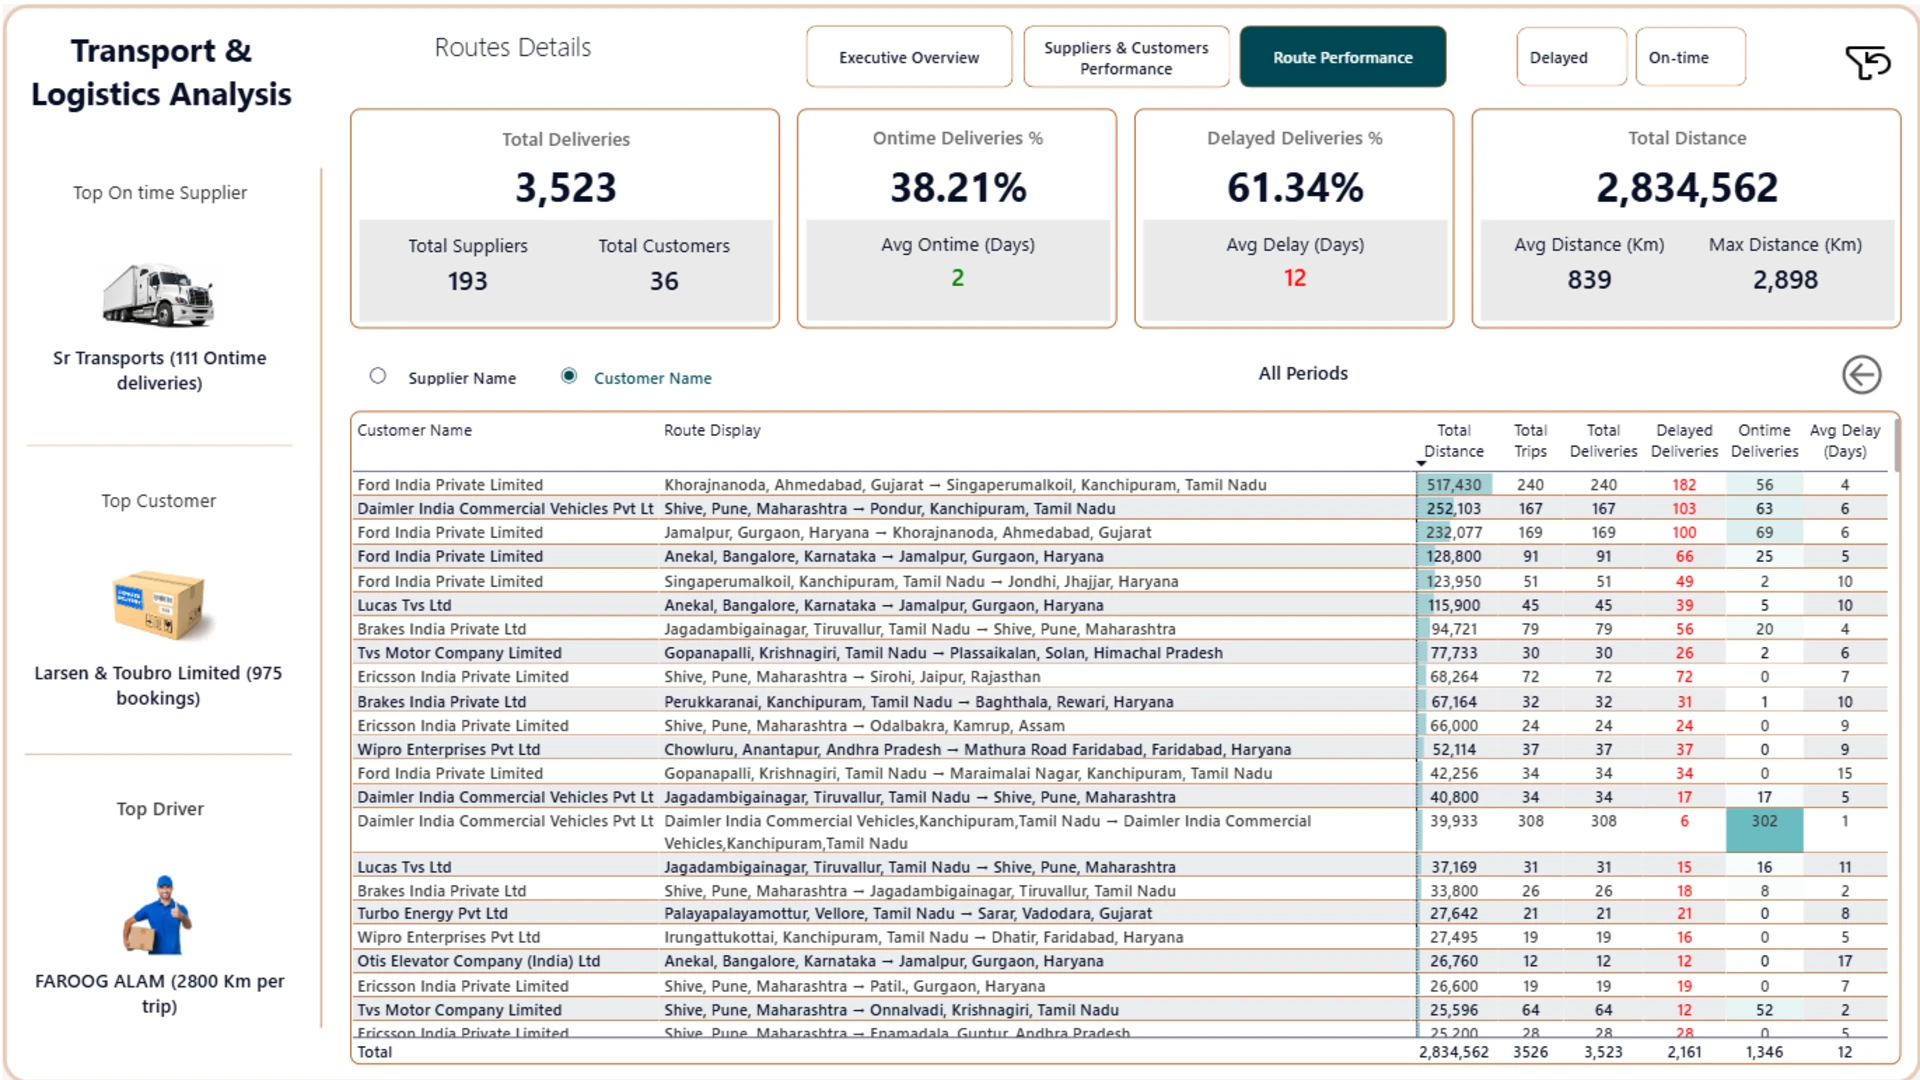Sort table by Route Display column header

[712, 430]
